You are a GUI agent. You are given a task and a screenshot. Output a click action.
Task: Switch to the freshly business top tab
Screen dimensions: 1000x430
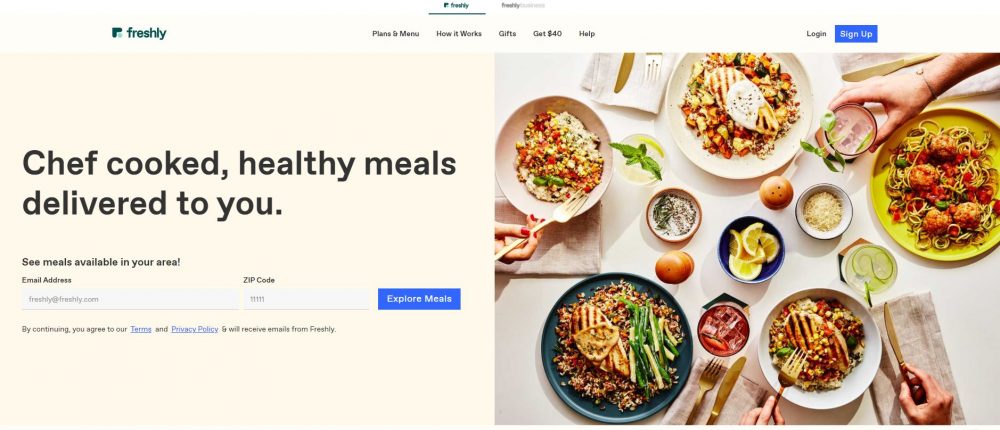click(x=523, y=6)
